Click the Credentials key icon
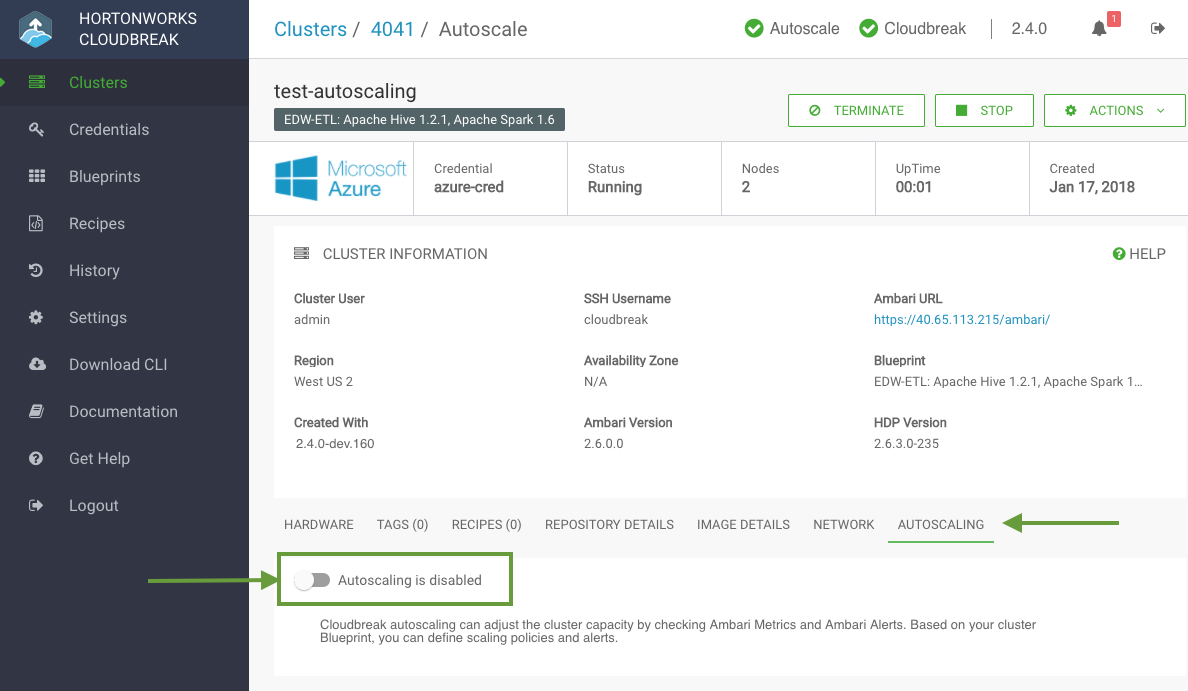Viewport: 1188px width, 691px height. coord(36,130)
